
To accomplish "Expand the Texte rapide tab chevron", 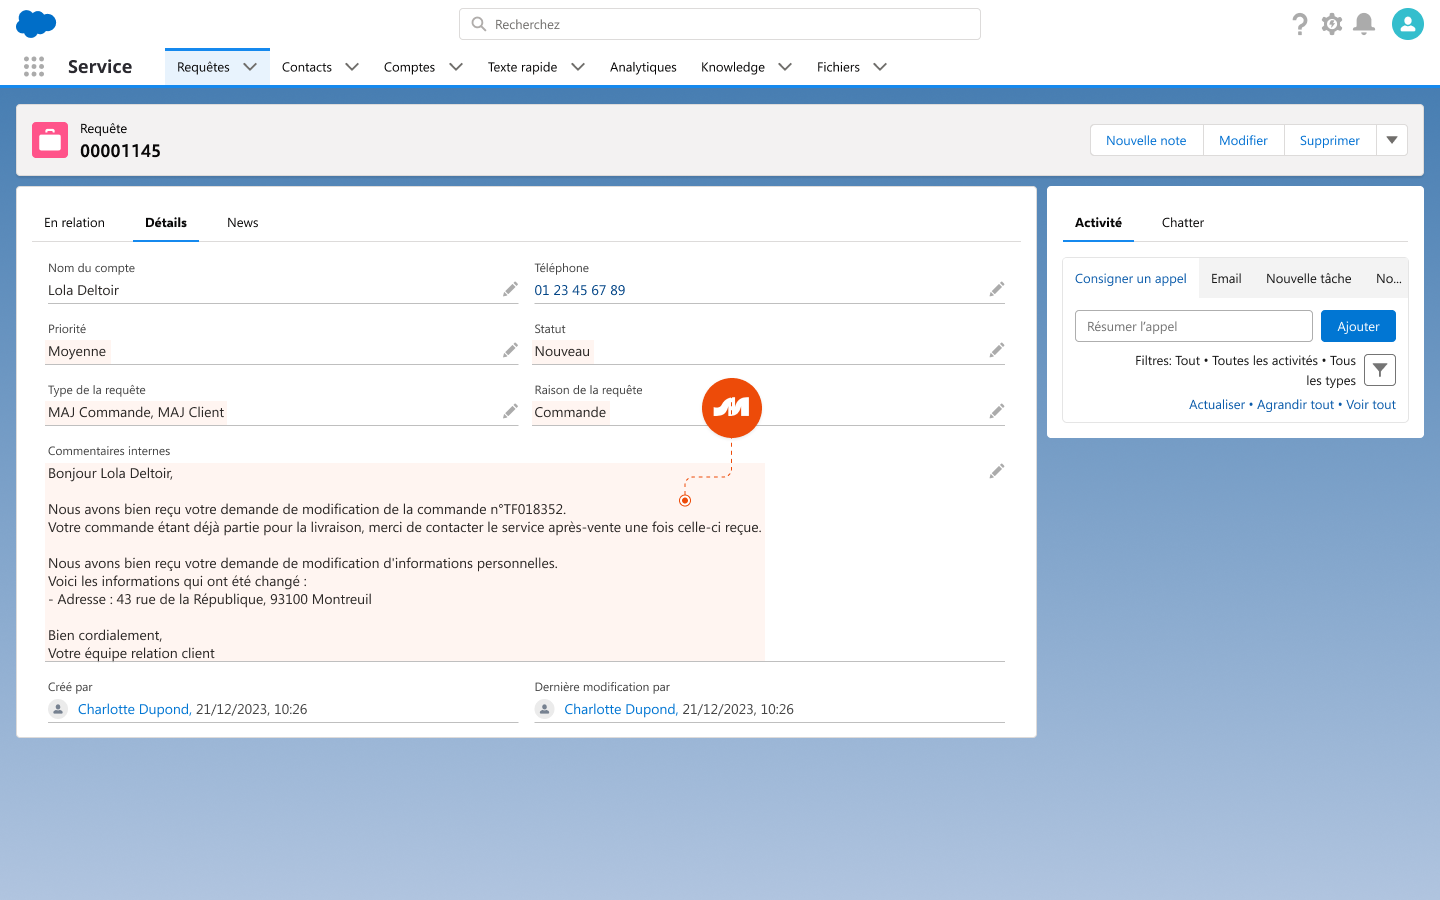I will coord(578,67).
